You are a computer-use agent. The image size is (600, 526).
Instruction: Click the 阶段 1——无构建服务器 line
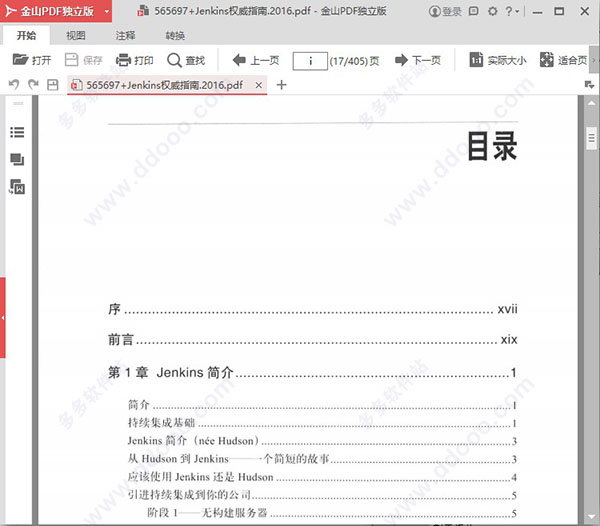click(332, 513)
